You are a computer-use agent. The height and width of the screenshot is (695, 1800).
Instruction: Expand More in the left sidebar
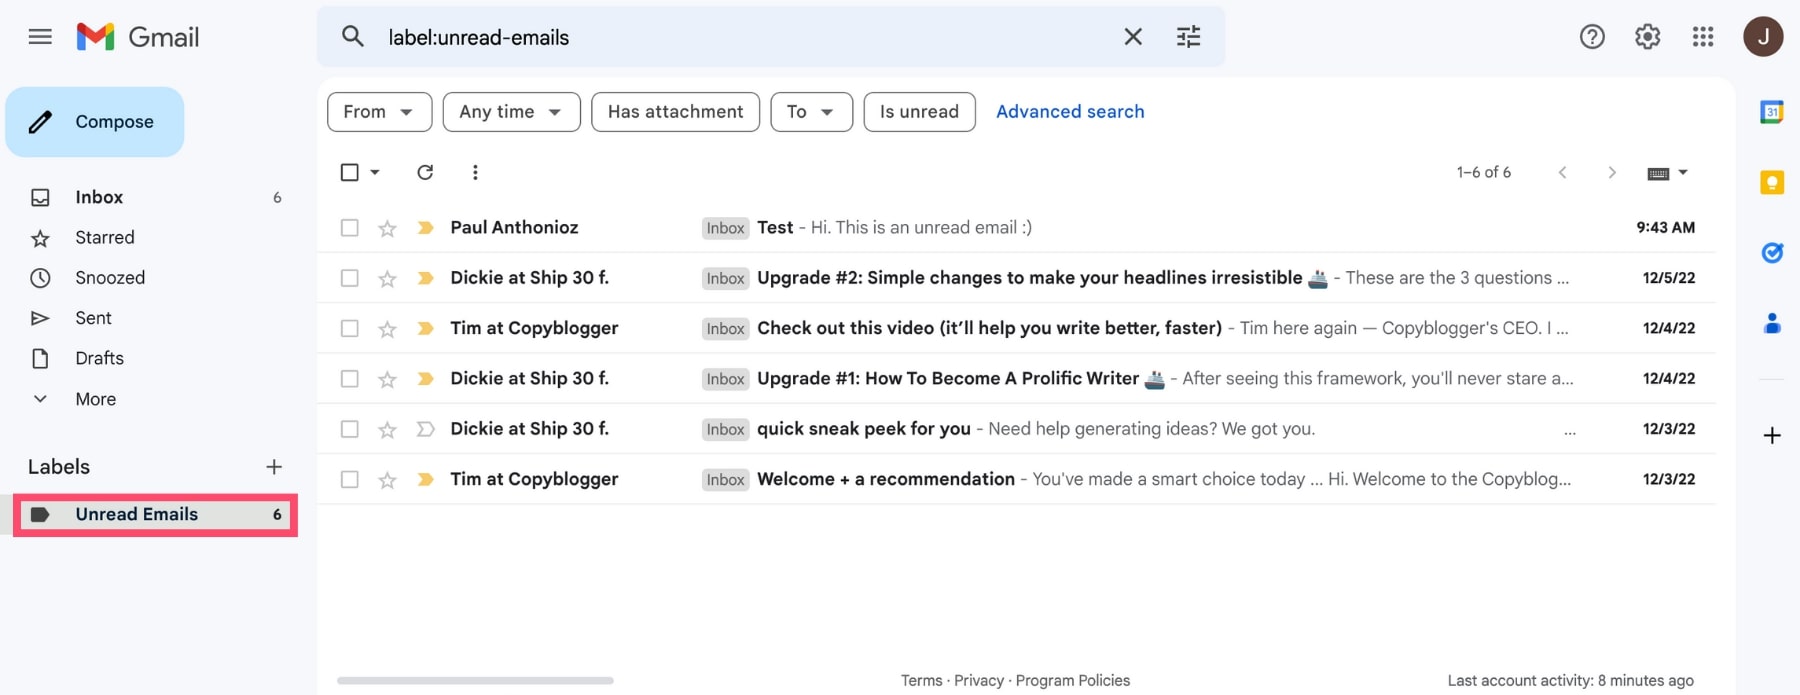(x=95, y=399)
